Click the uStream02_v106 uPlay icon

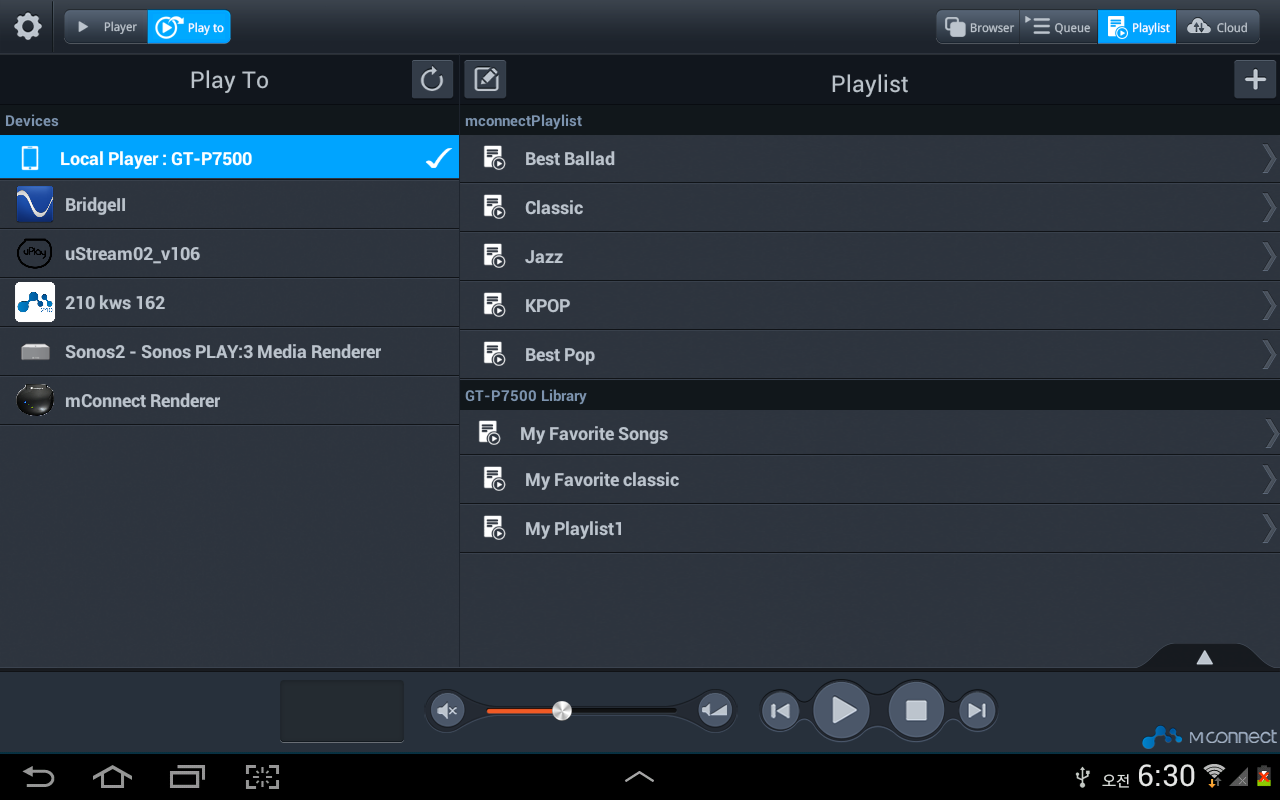(x=35, y=254)
